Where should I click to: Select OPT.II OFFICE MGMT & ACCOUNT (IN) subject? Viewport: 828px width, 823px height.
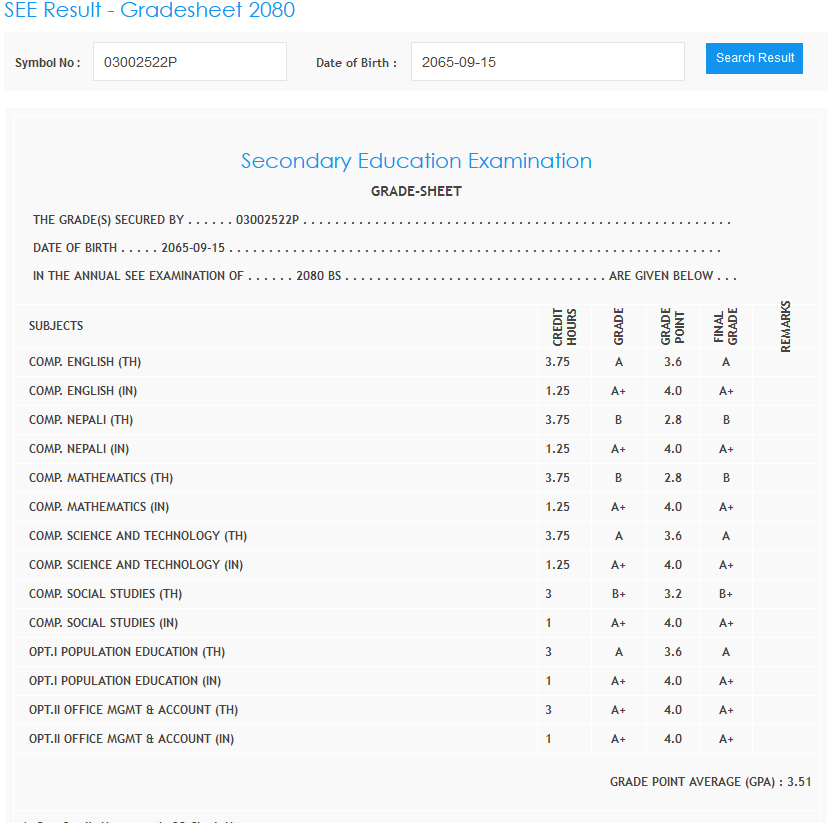pyautogui.click(x=133, y=739)
